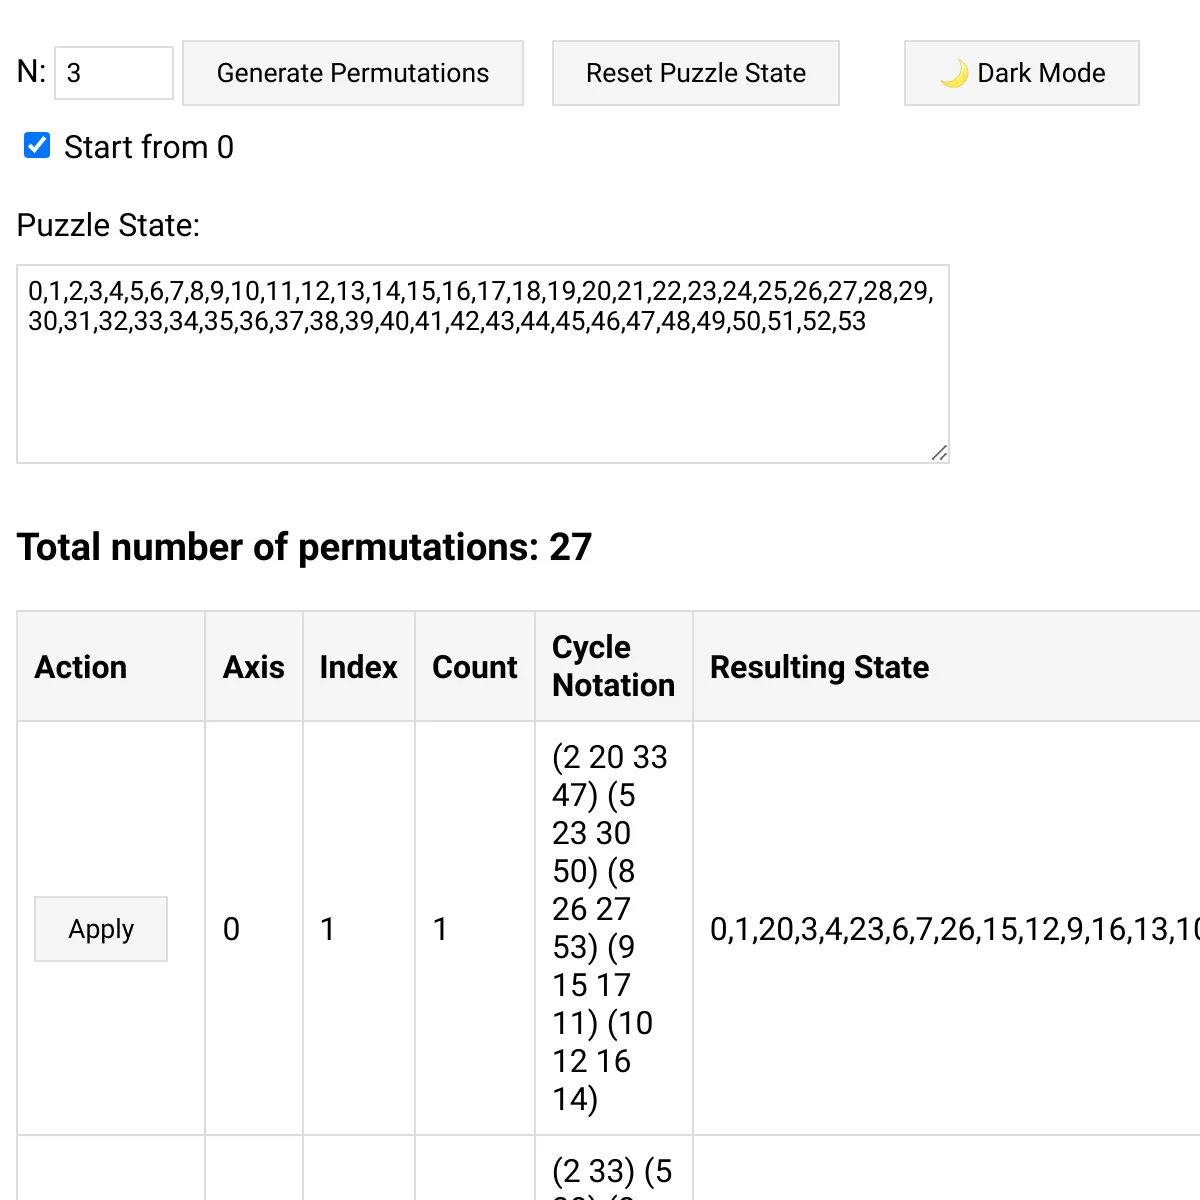1200x1200 pixels.
Task: Select the Resulting State column header
Action: pos(820,667)
